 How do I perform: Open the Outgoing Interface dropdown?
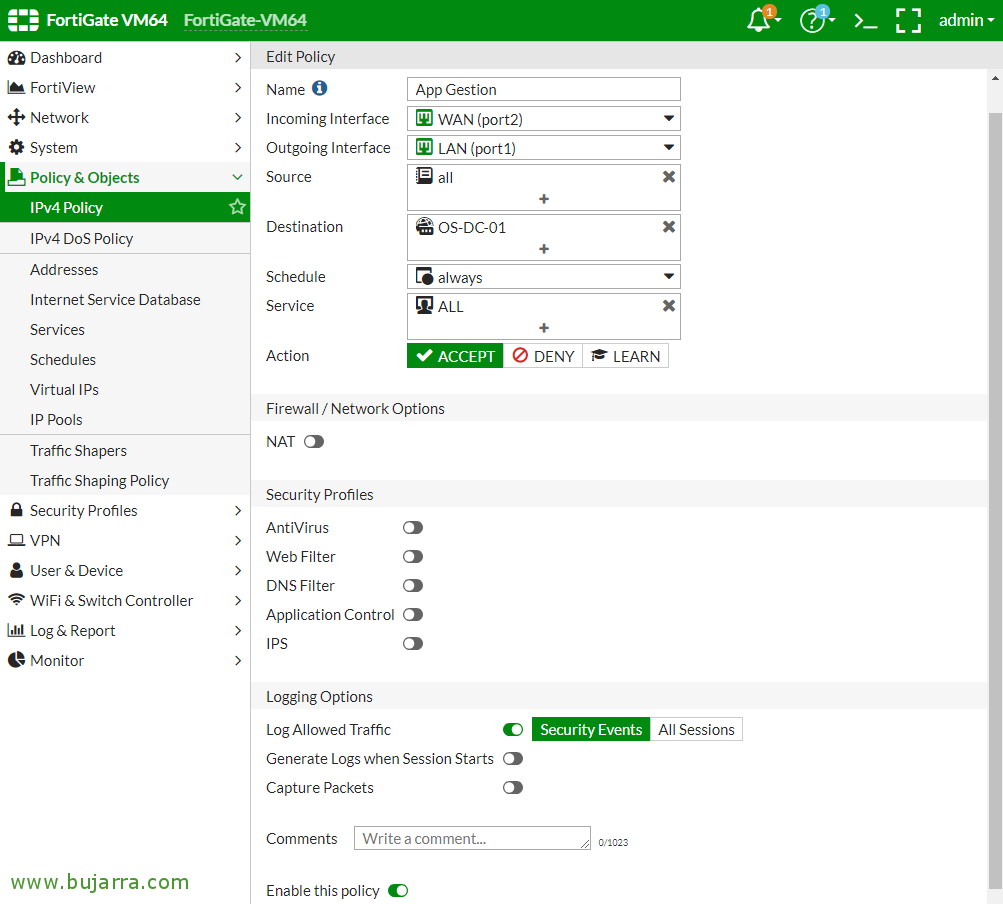coord(544,148)
